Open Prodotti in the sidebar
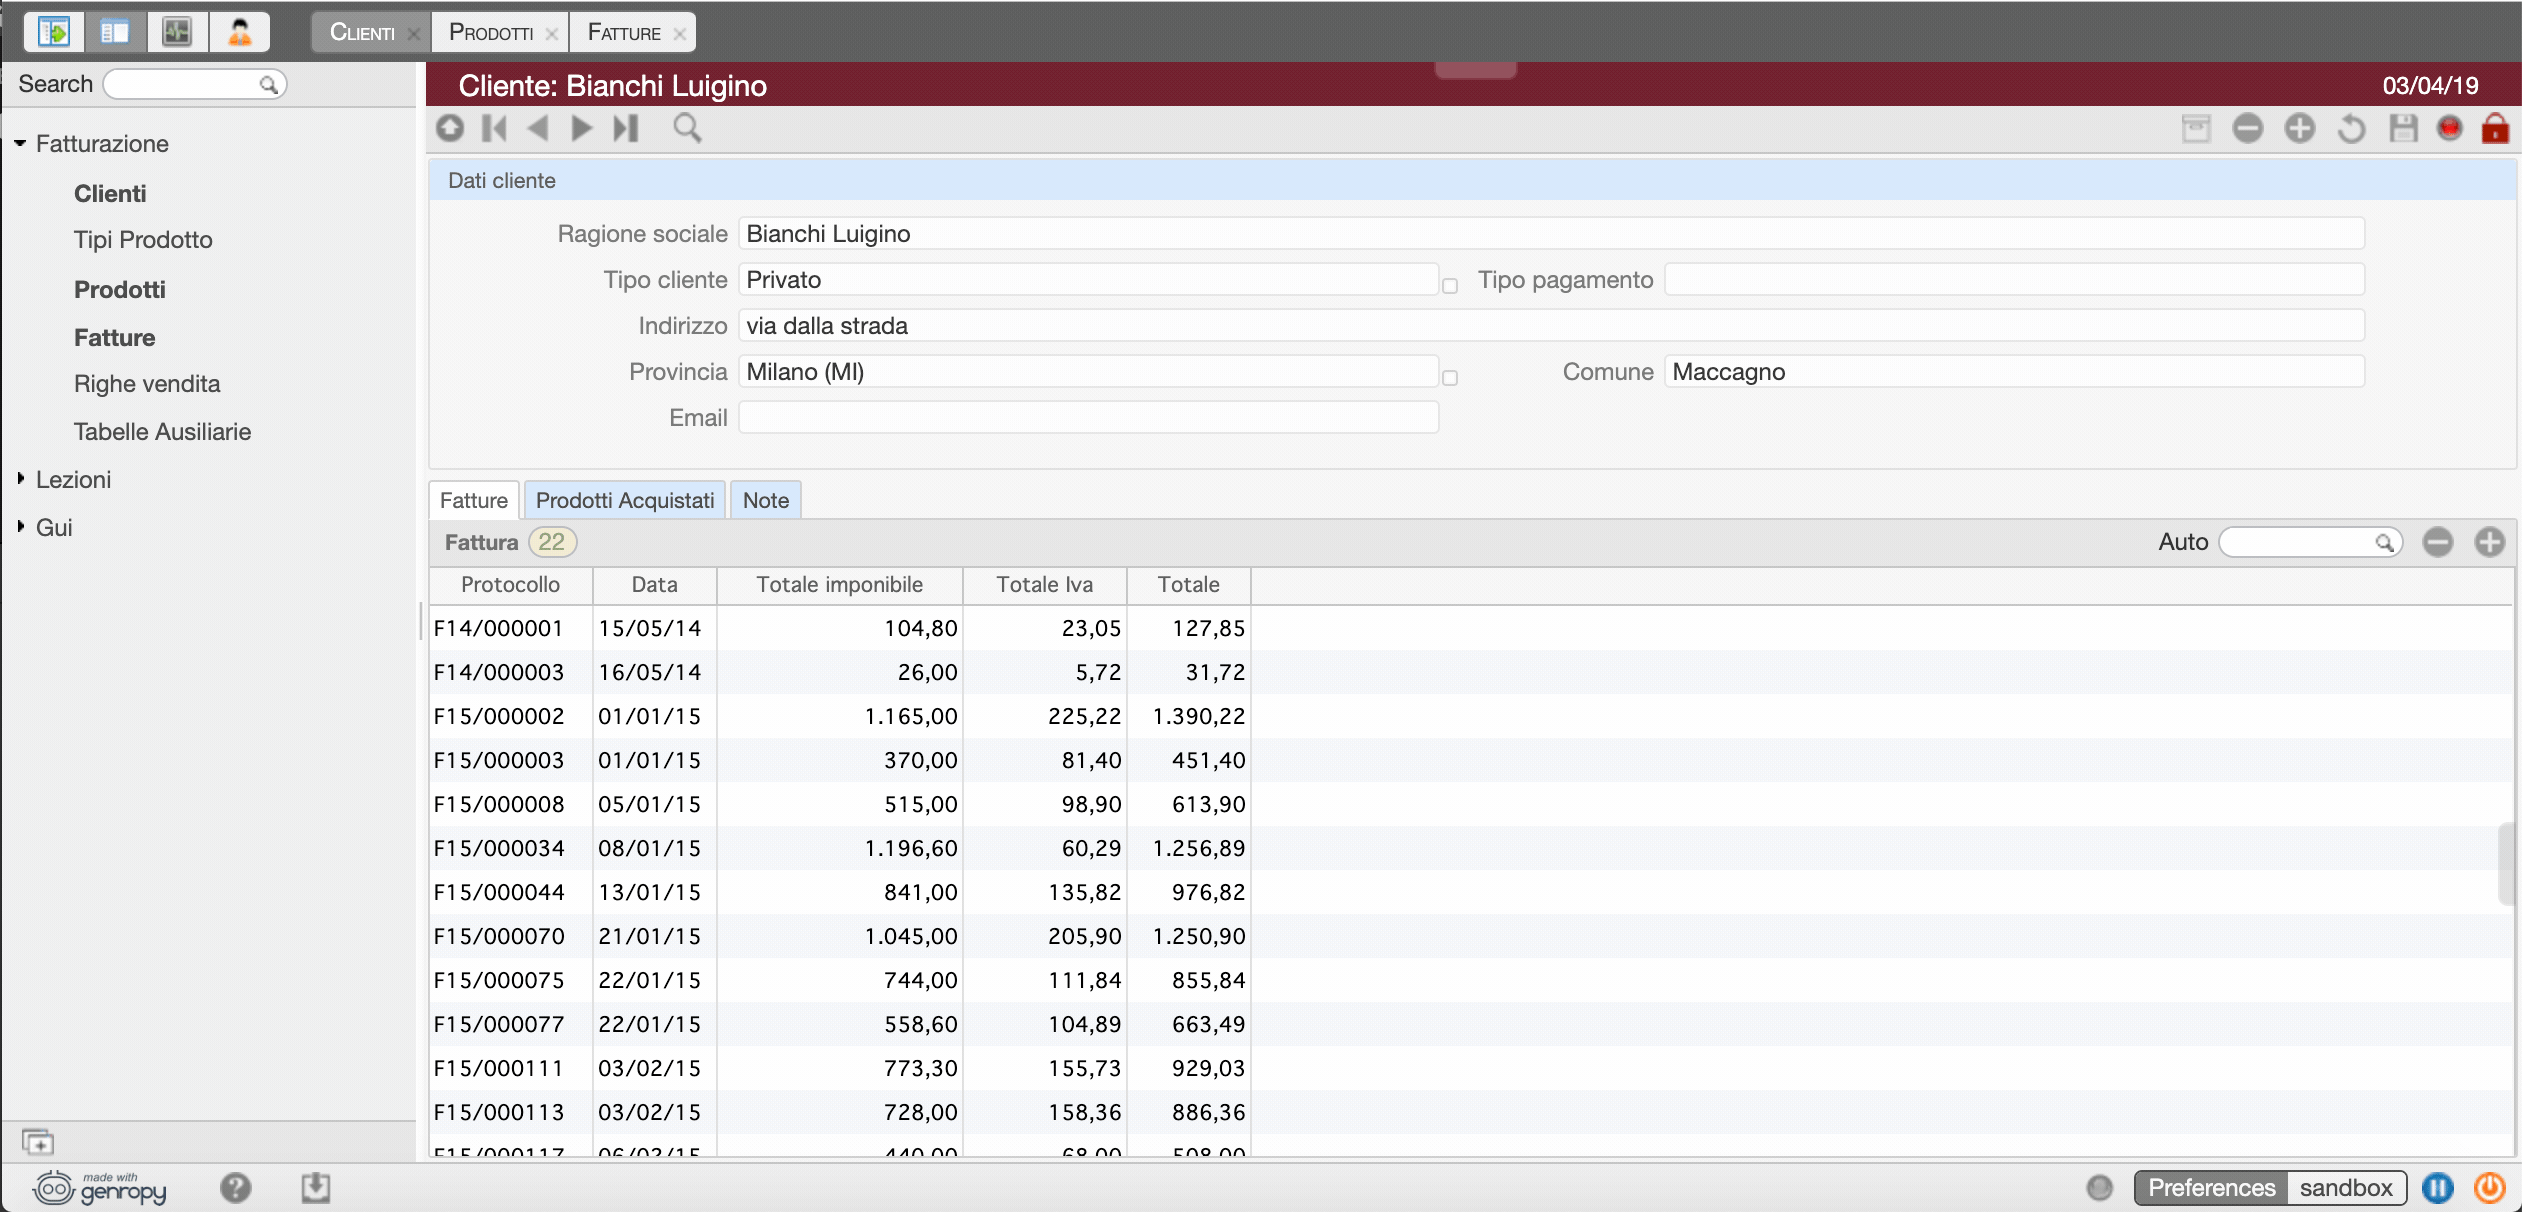The height and width of the screenshot is (1212, 2522). (x=120, y=290)
